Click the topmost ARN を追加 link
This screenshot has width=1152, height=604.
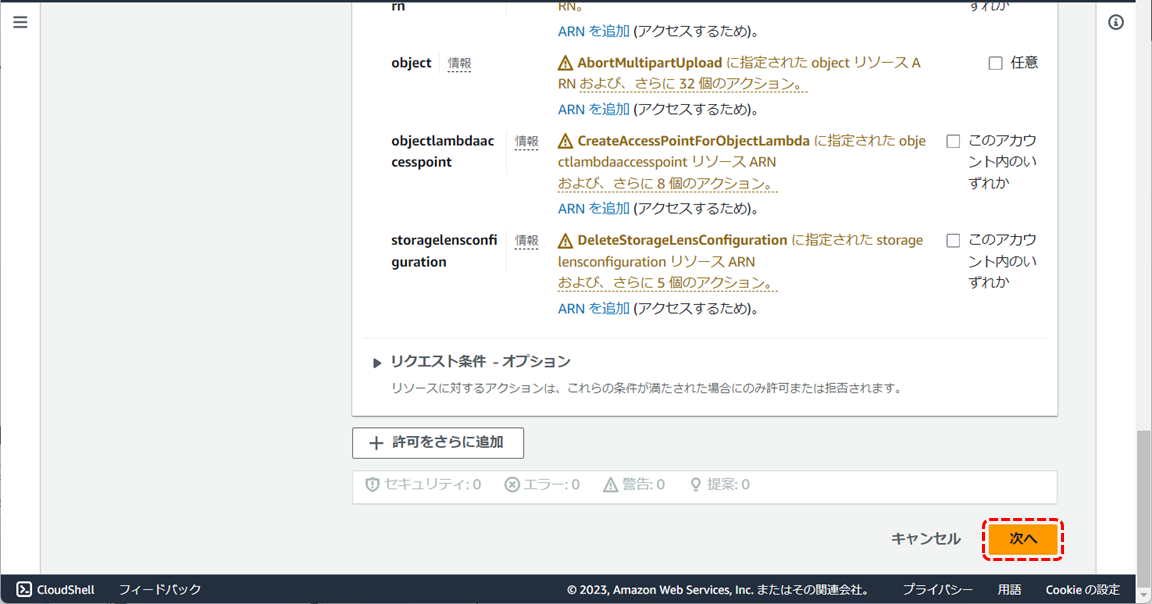click(594, 32)
